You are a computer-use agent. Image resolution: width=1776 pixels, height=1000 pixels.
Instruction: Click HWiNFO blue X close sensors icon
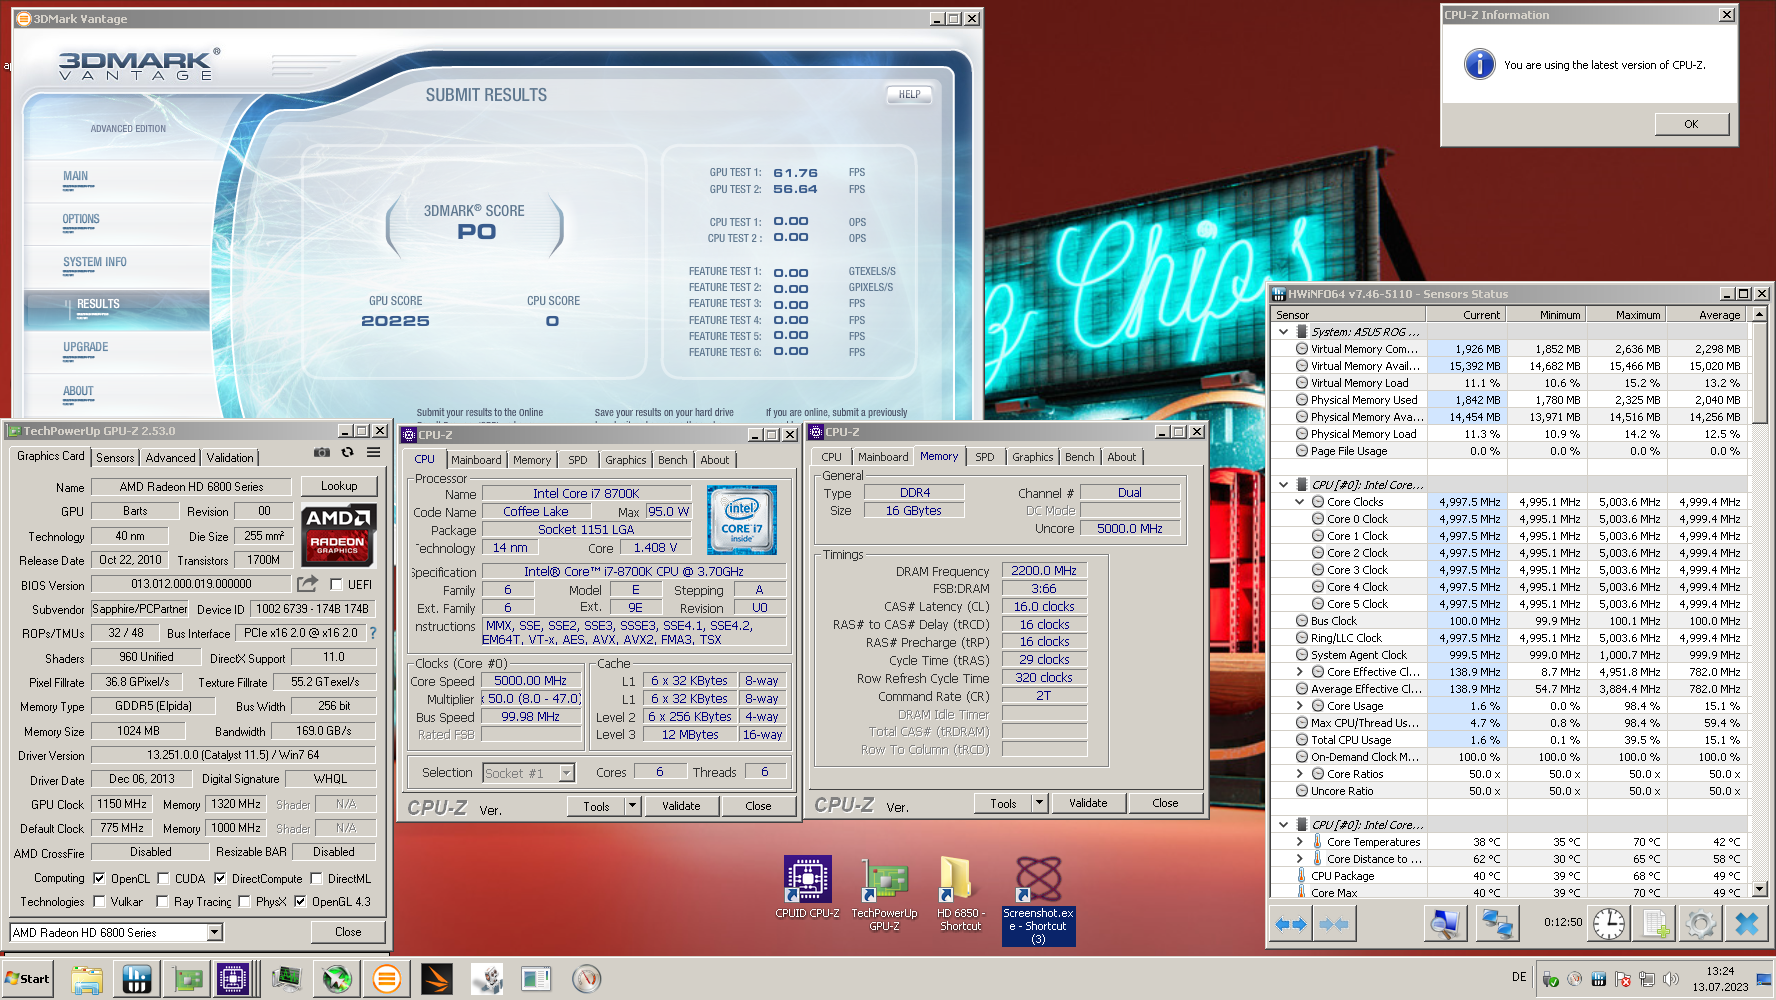[1746, 924]
